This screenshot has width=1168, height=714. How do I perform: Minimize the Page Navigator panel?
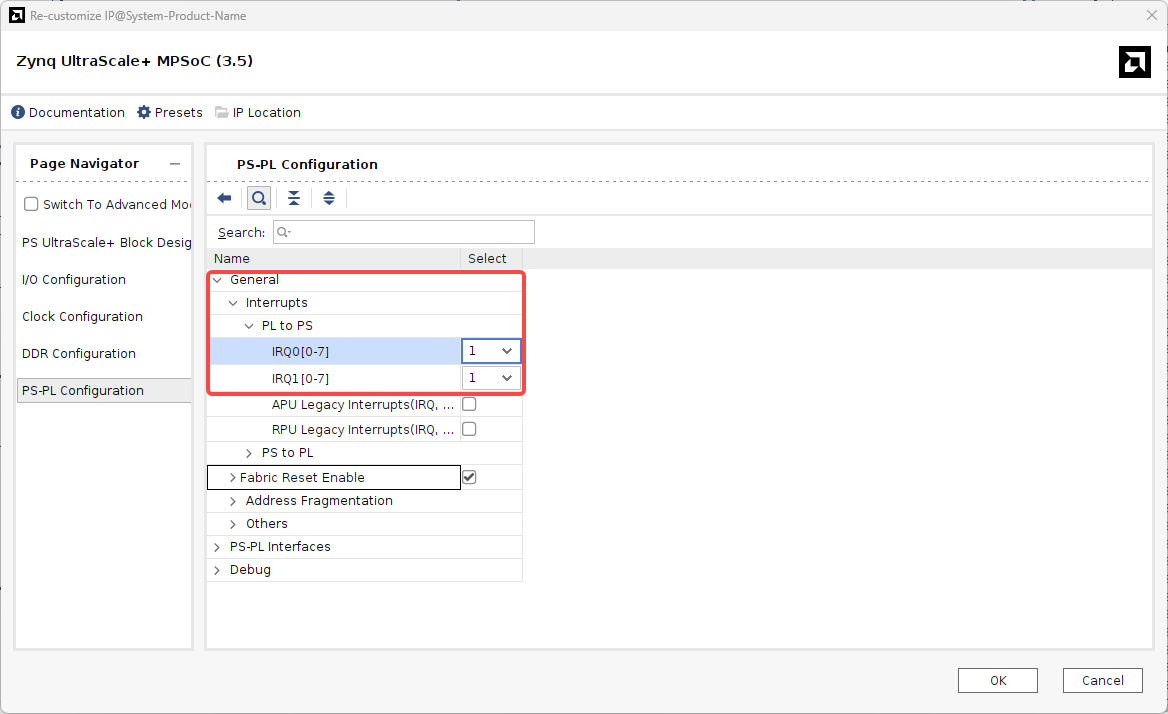point(175,164)
